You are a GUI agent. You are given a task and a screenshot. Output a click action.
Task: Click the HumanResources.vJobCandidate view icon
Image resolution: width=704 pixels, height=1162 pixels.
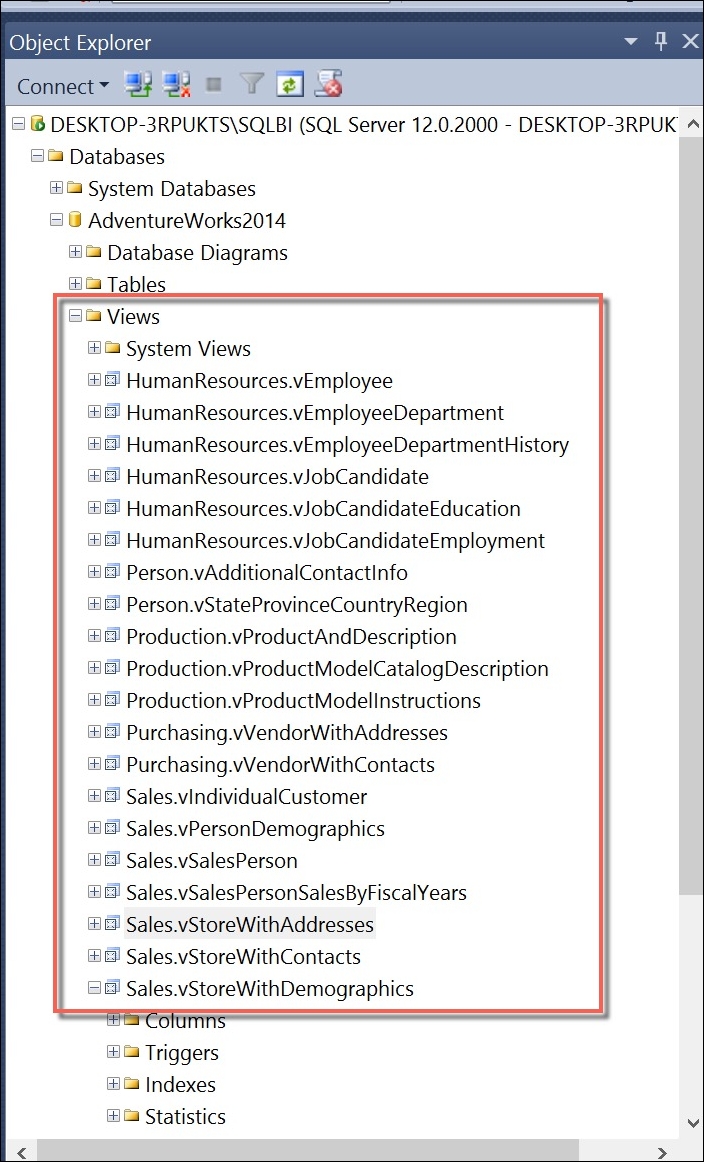coord(111,476)
